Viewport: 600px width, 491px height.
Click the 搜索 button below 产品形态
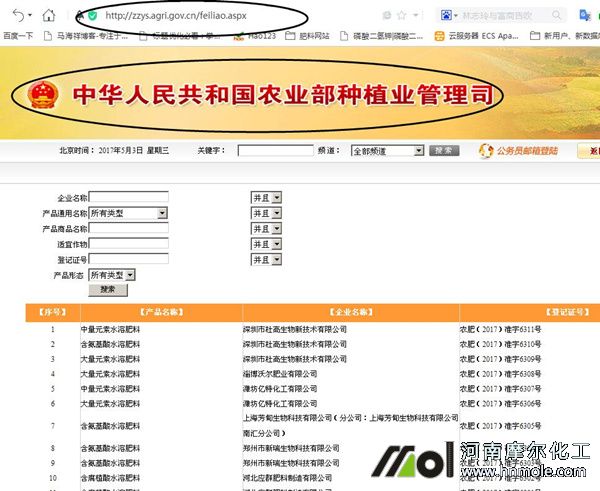(x=107, y=289)
